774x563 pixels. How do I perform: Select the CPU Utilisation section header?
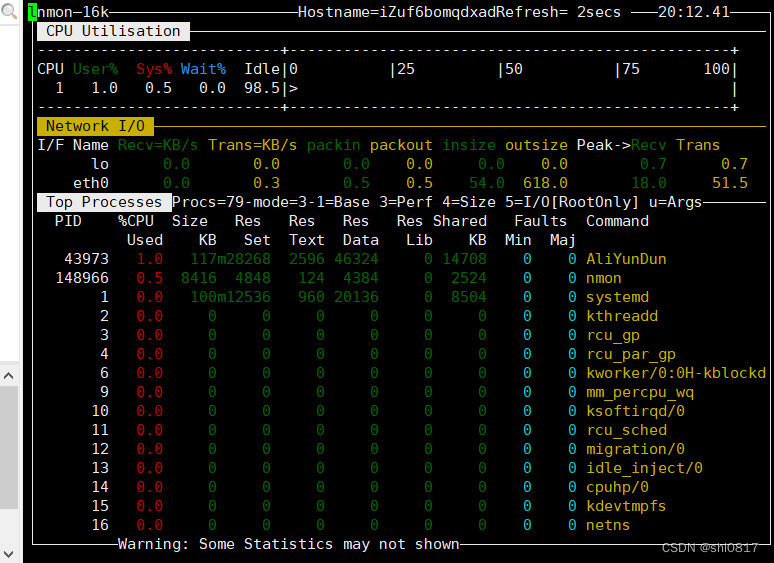pos(113,31)
